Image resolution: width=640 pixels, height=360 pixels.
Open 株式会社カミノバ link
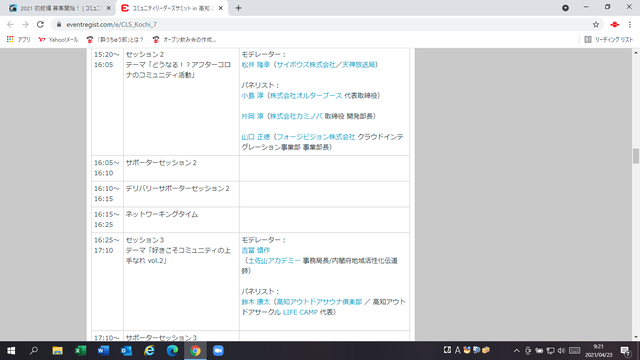pos(296,116)
